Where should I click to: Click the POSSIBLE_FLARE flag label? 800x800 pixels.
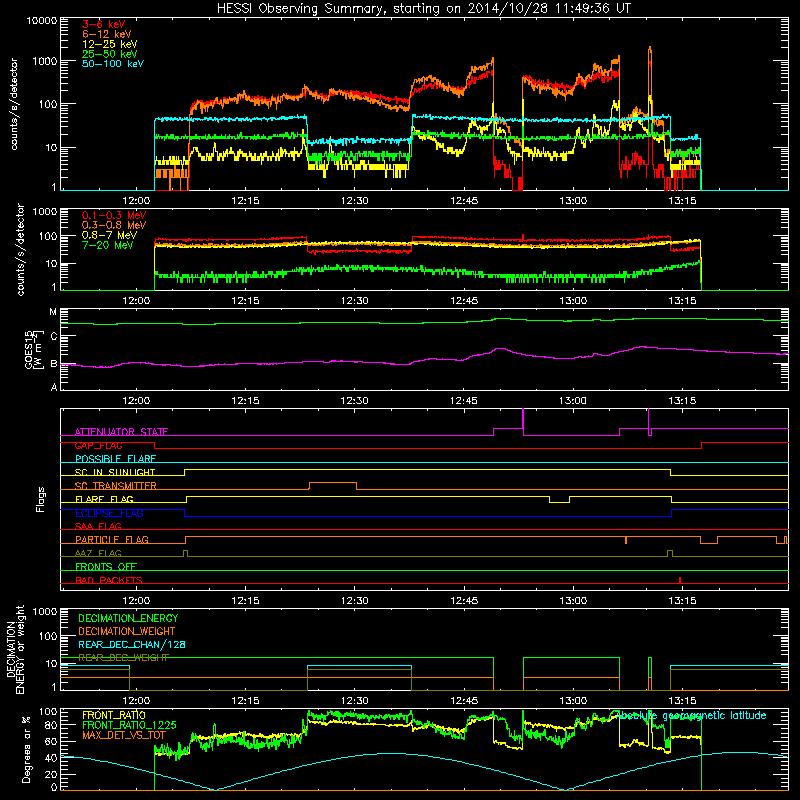[x=115, y=459]
